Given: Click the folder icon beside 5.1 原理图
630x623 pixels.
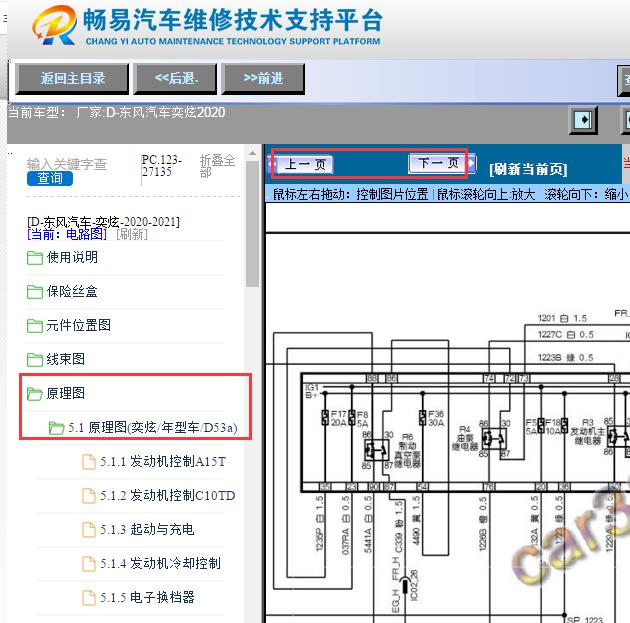Looking at the screenshot, I should point(56,428).
